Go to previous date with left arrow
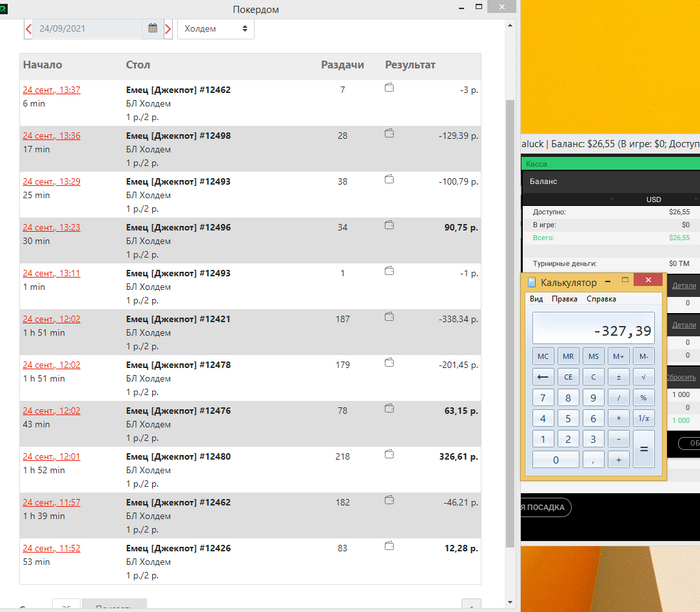This screenshot has height=612, width=700. click(29, 29)
